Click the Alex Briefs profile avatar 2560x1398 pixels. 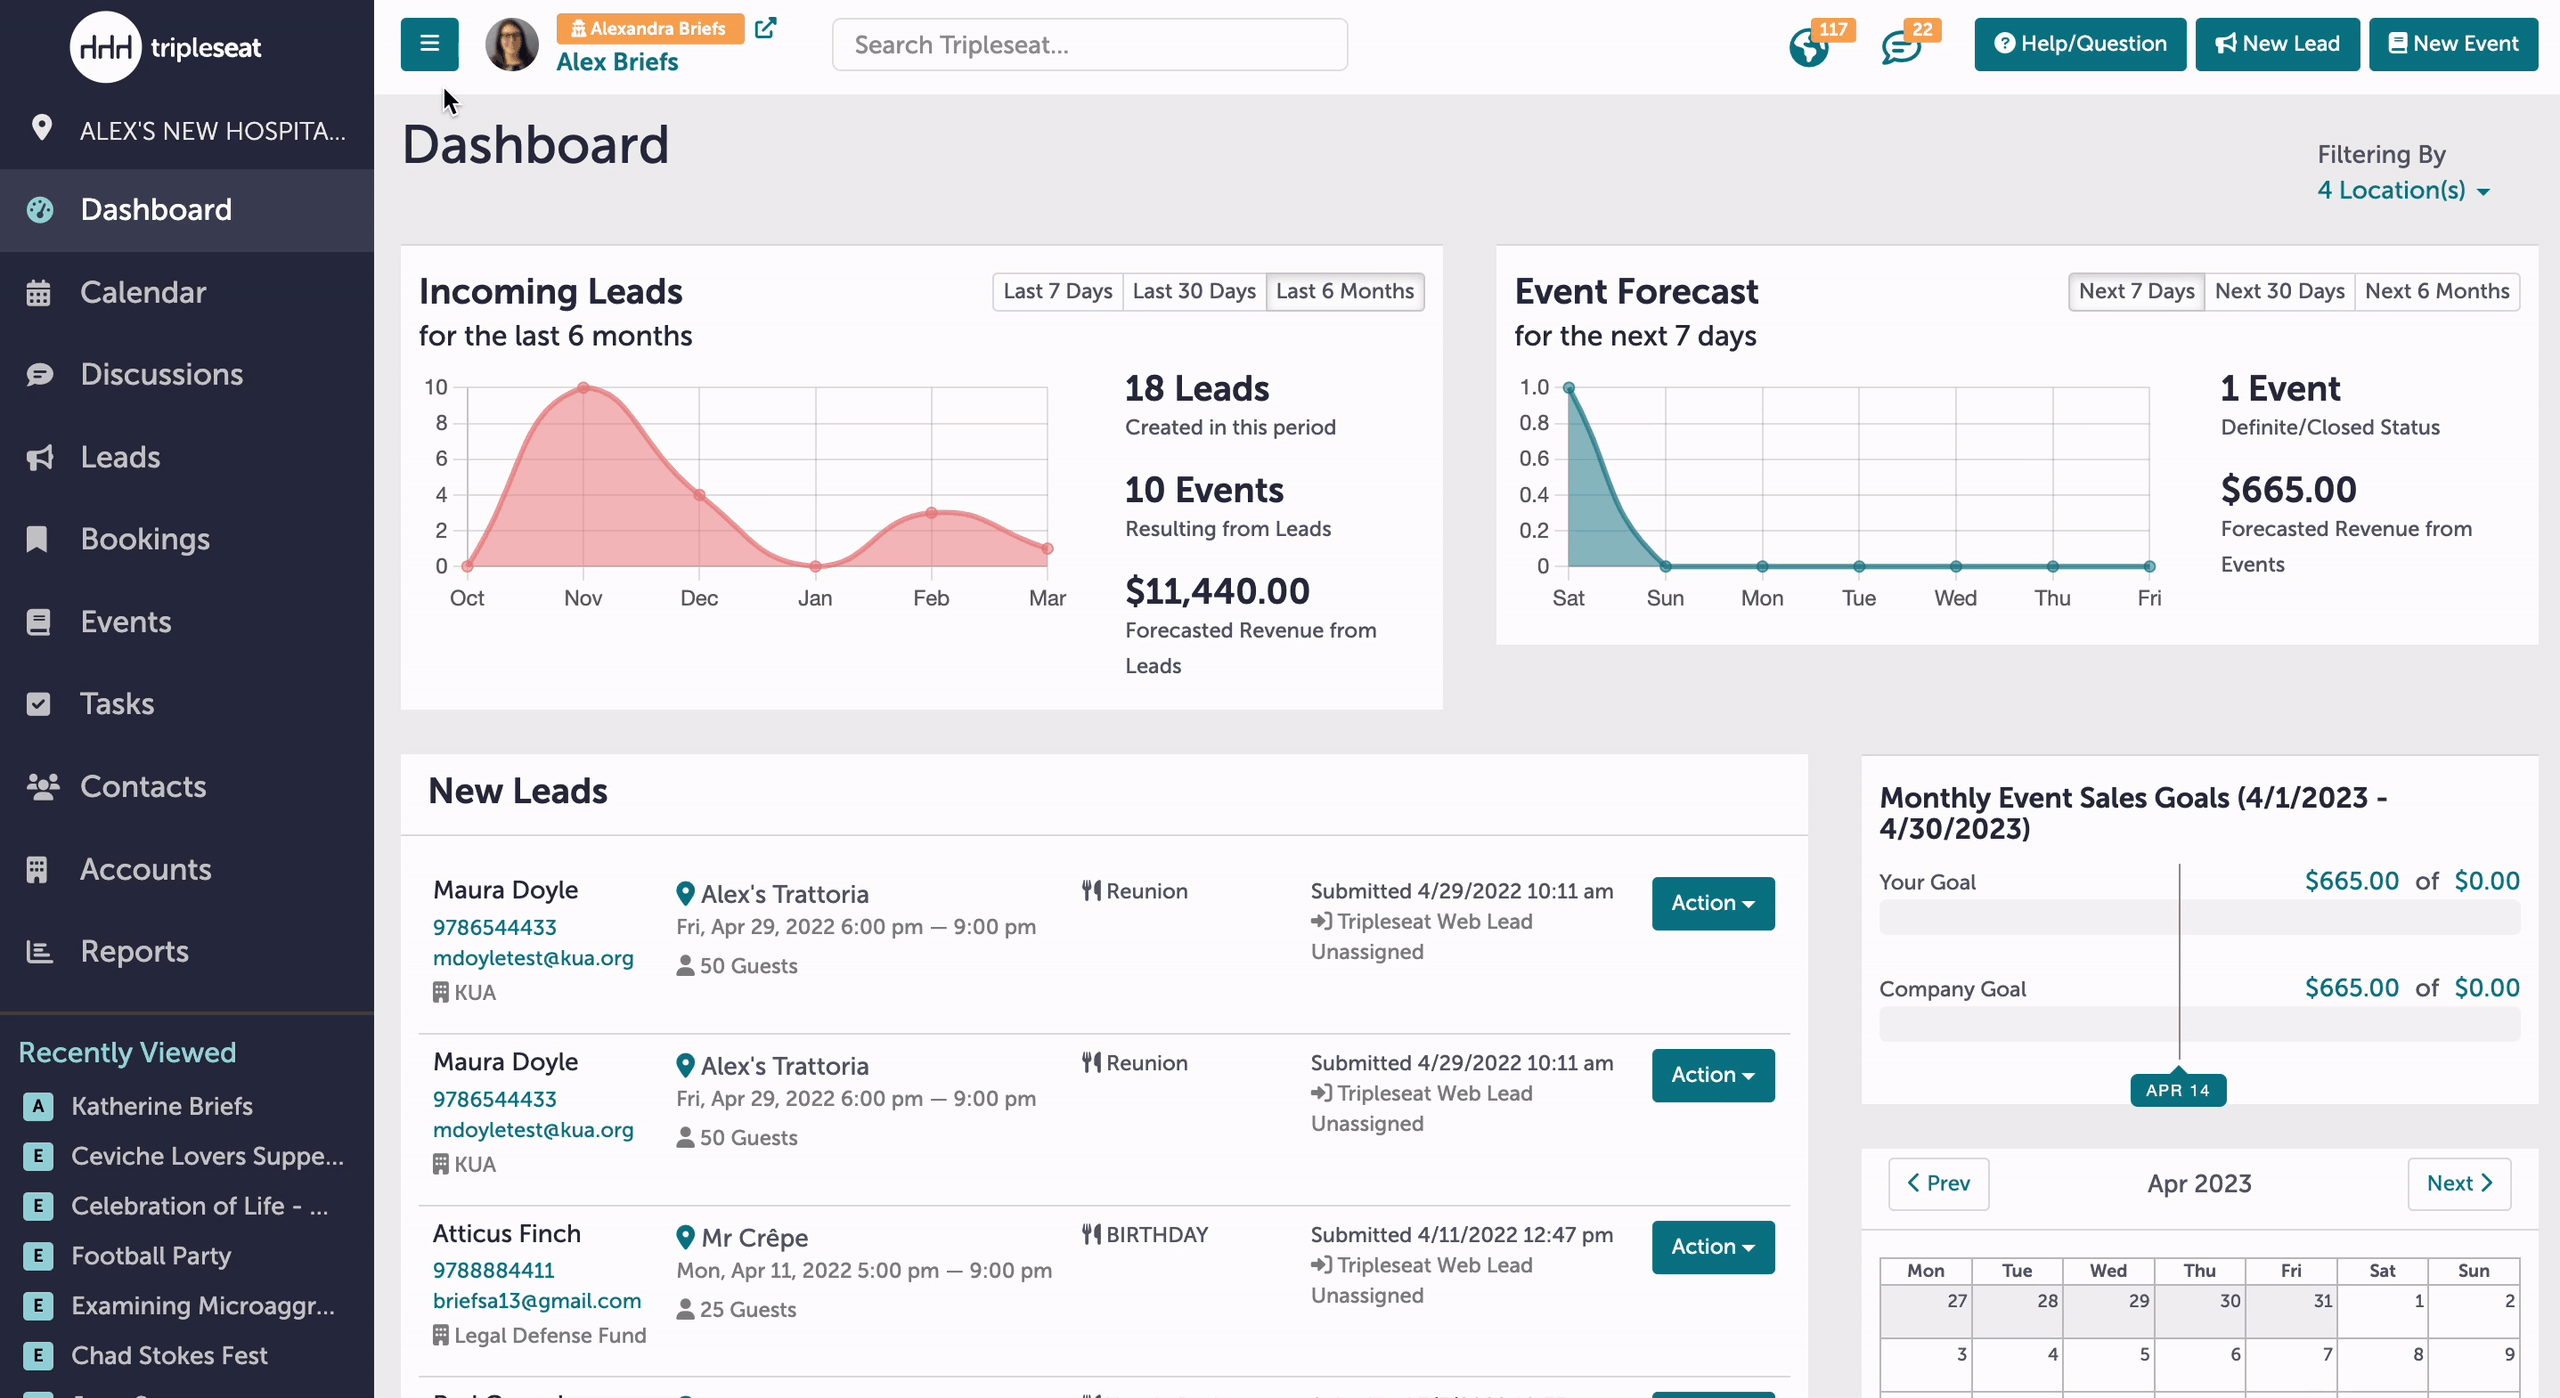point(512,45)
